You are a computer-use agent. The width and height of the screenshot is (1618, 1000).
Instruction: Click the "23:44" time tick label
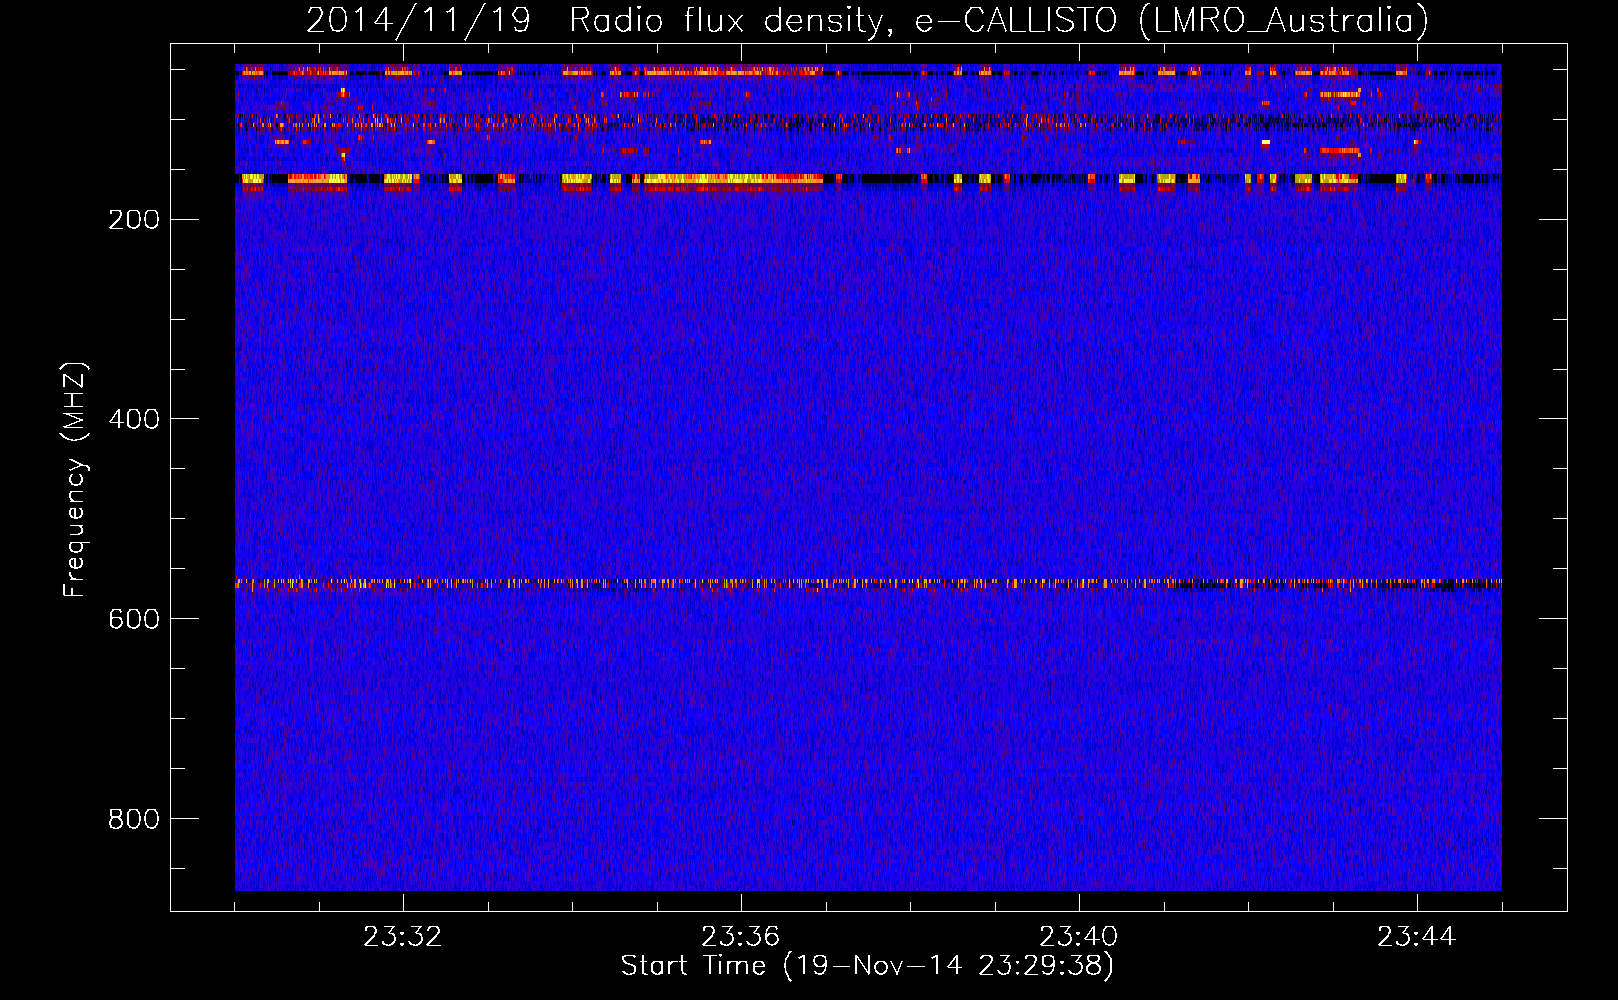(1417, 937)
